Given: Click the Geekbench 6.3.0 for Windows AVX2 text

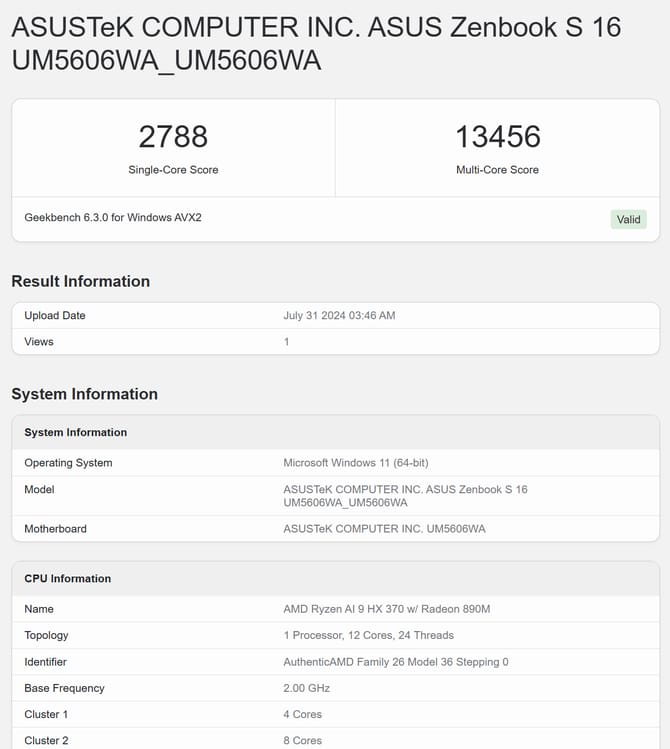Looking at the screenshot, I should point(113,217).
